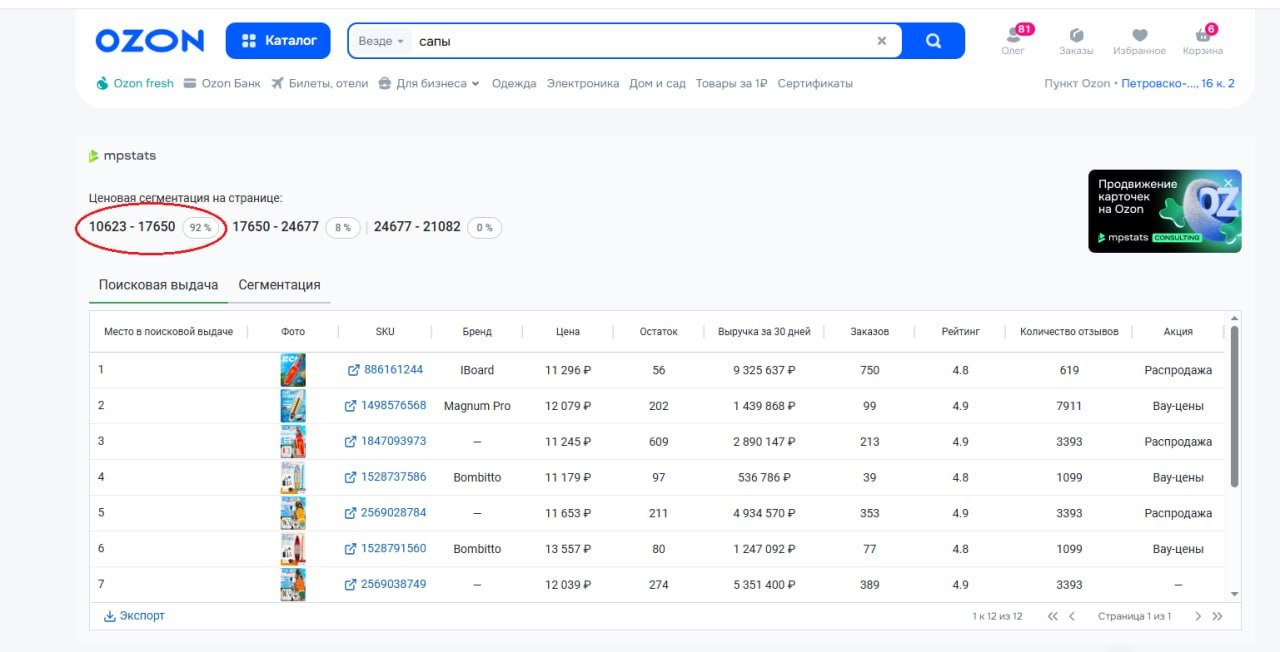This screenshot has width=1280, height=652.
Task: Jump to last table page arrow
Action: 1217,616
